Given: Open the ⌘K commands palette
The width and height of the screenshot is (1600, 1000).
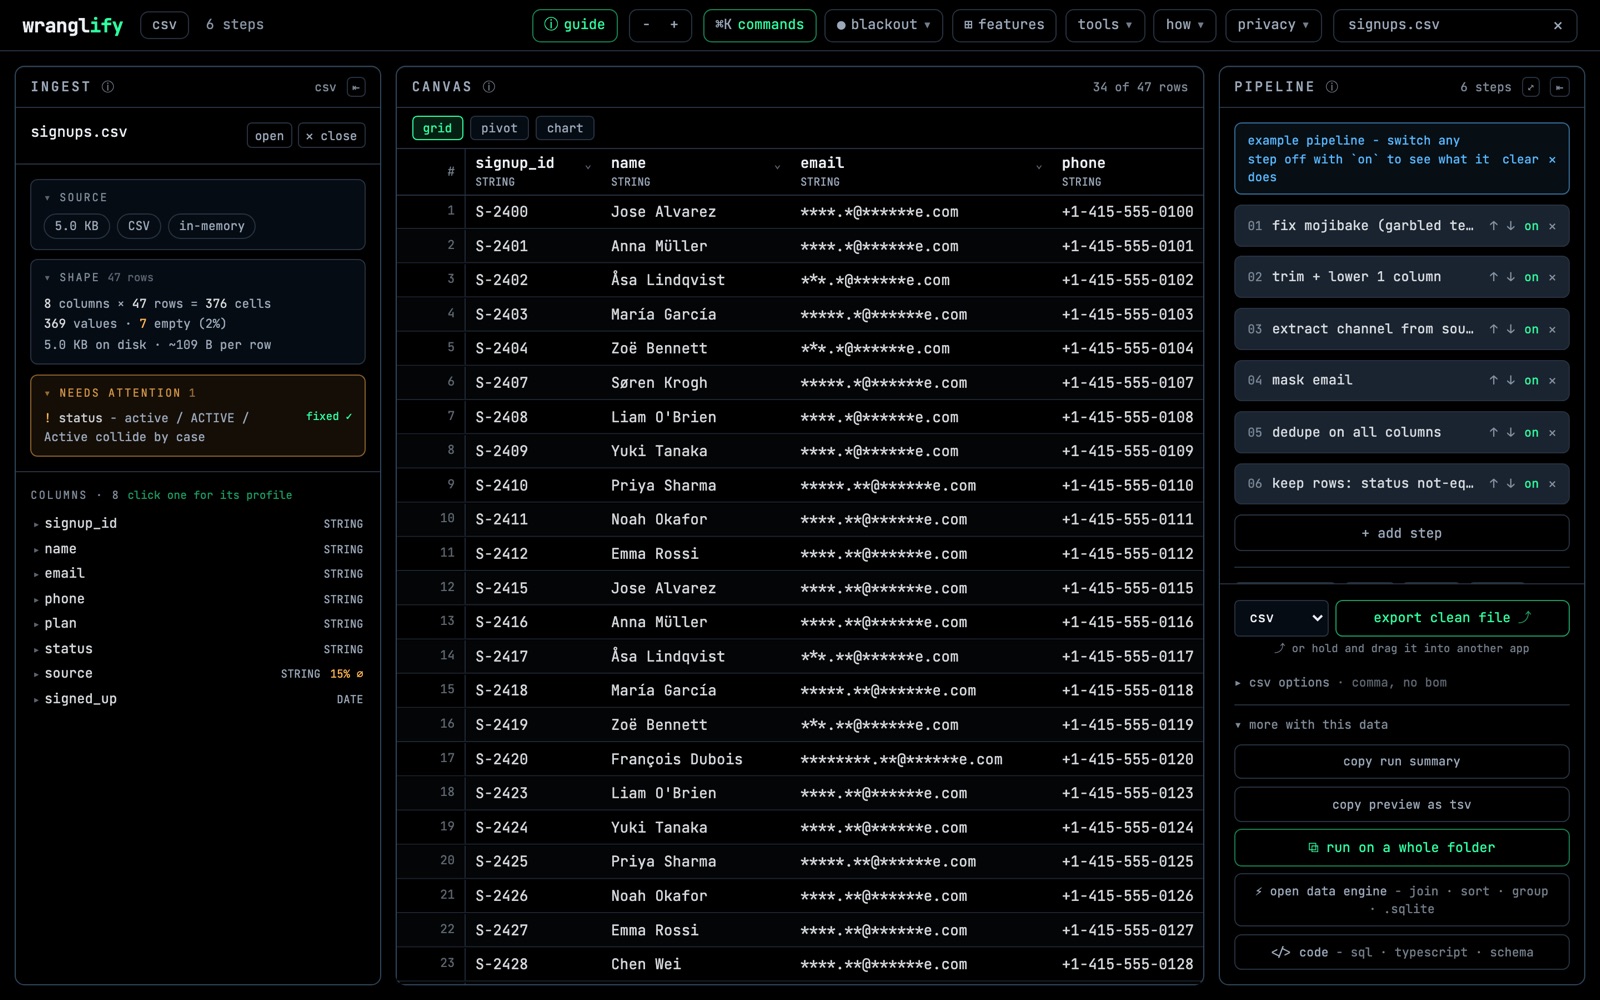Looking at the screenshot, I should (760, 25).
